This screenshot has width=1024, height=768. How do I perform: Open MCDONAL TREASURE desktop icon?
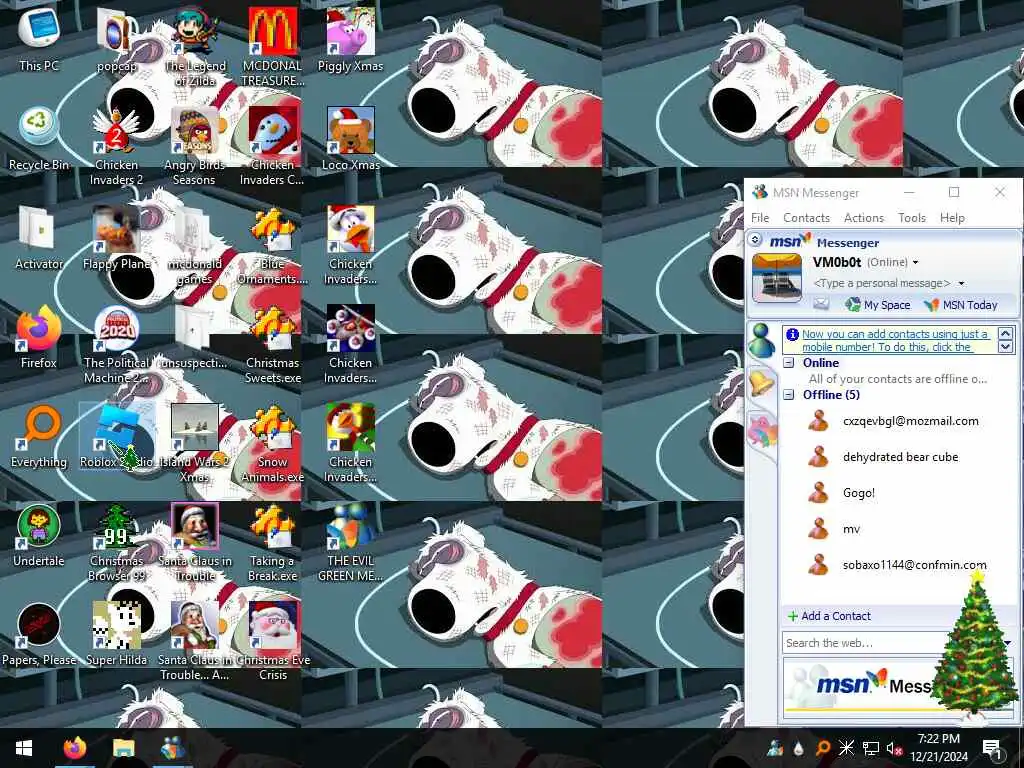click(272, 47)
